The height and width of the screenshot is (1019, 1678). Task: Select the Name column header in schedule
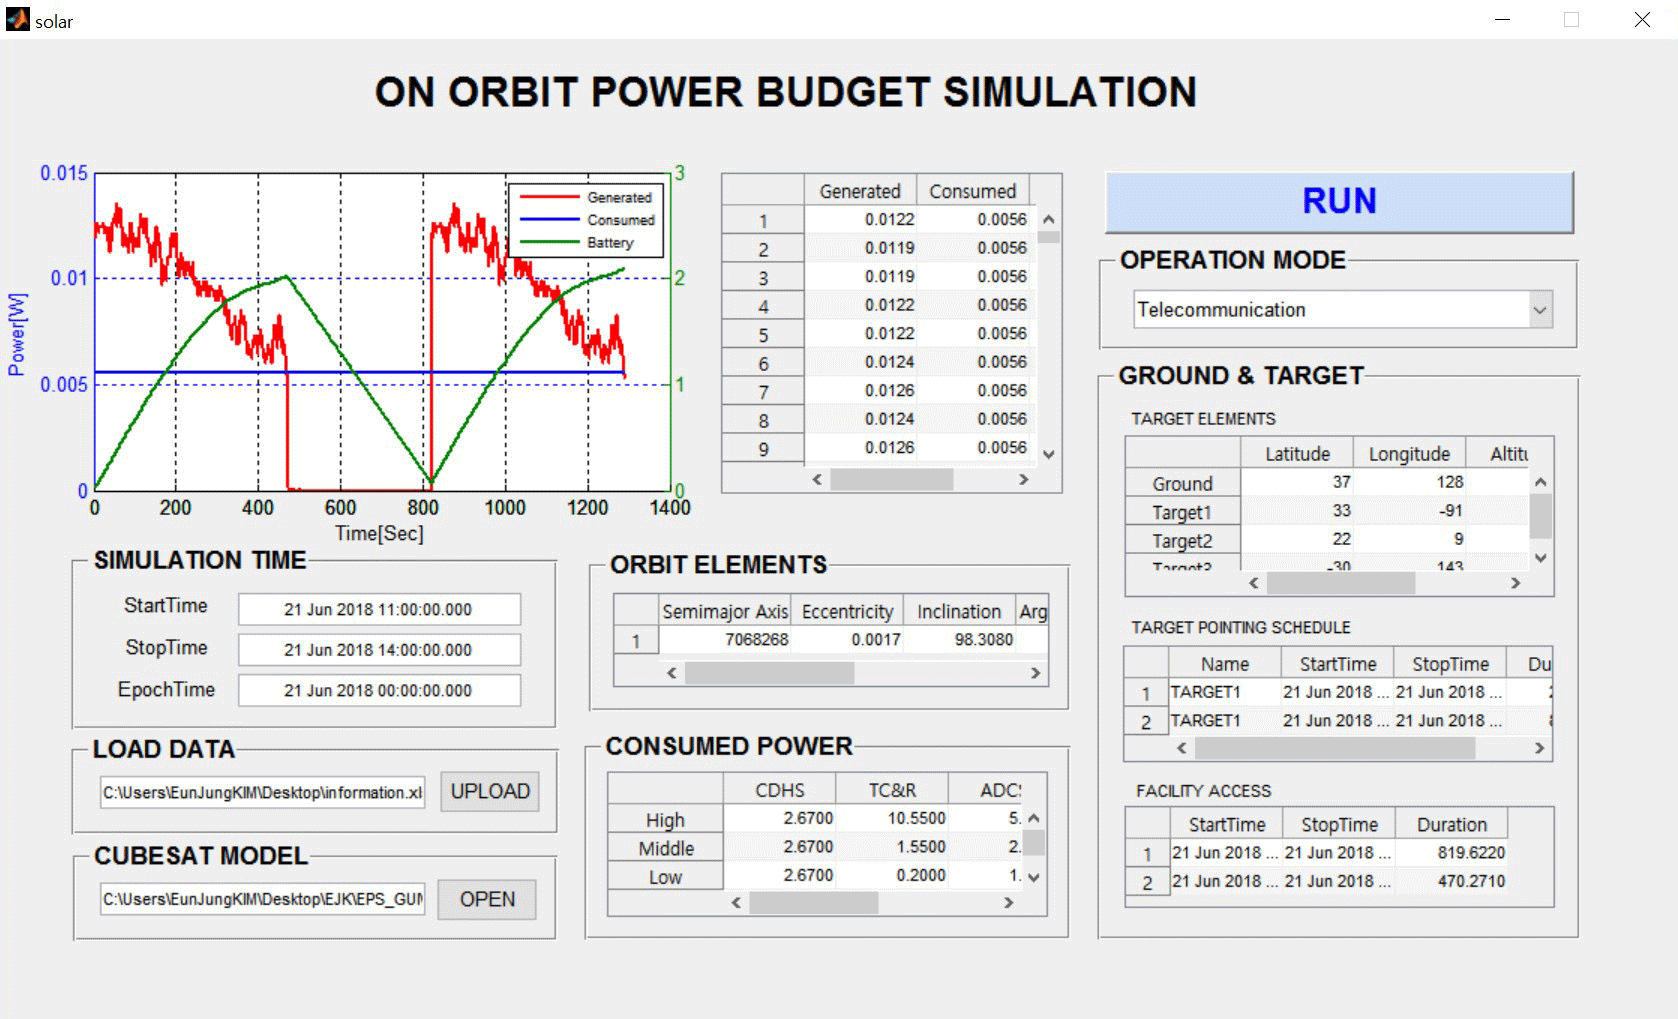tap(1225, 664)
